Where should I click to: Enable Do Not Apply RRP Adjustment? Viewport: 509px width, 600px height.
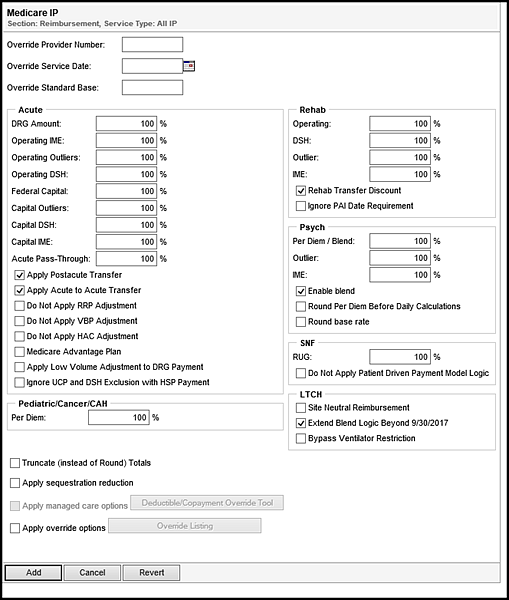20,305
